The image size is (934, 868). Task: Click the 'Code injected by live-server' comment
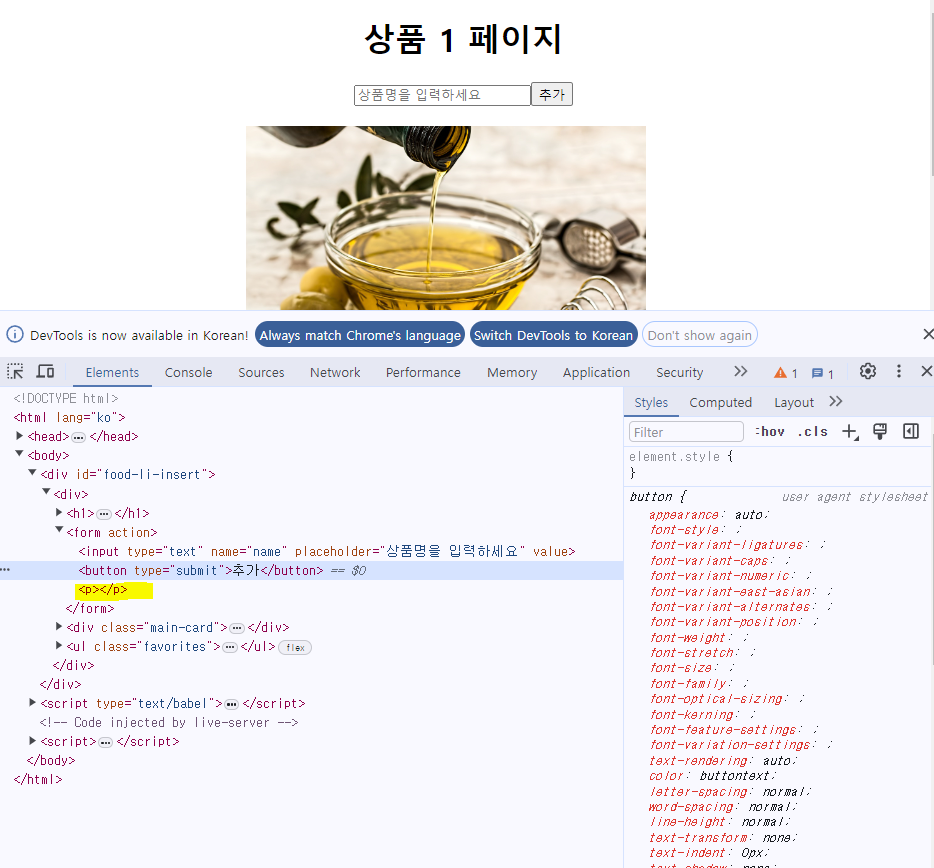pos(169,722)
